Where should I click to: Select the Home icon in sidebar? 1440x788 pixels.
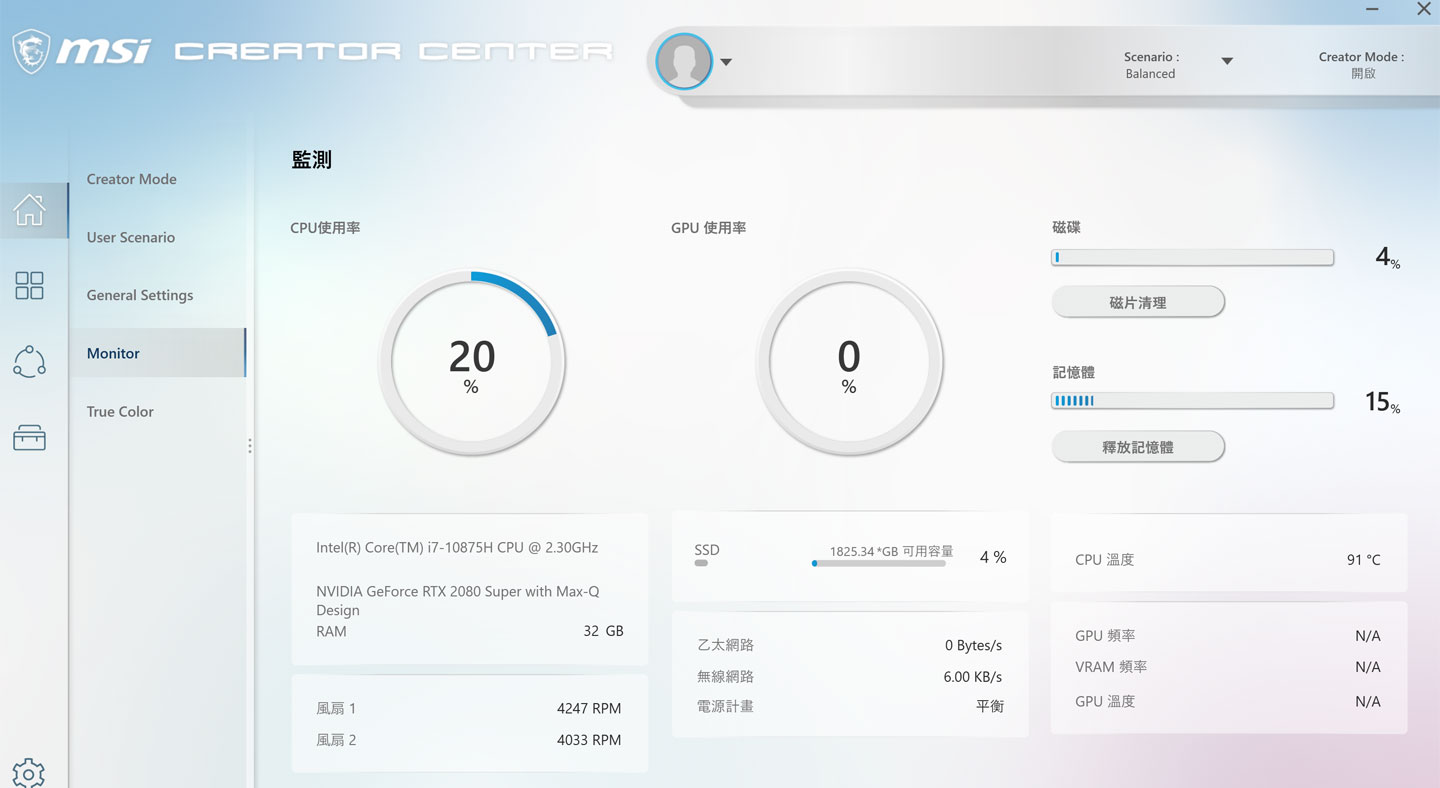(29, 210)
